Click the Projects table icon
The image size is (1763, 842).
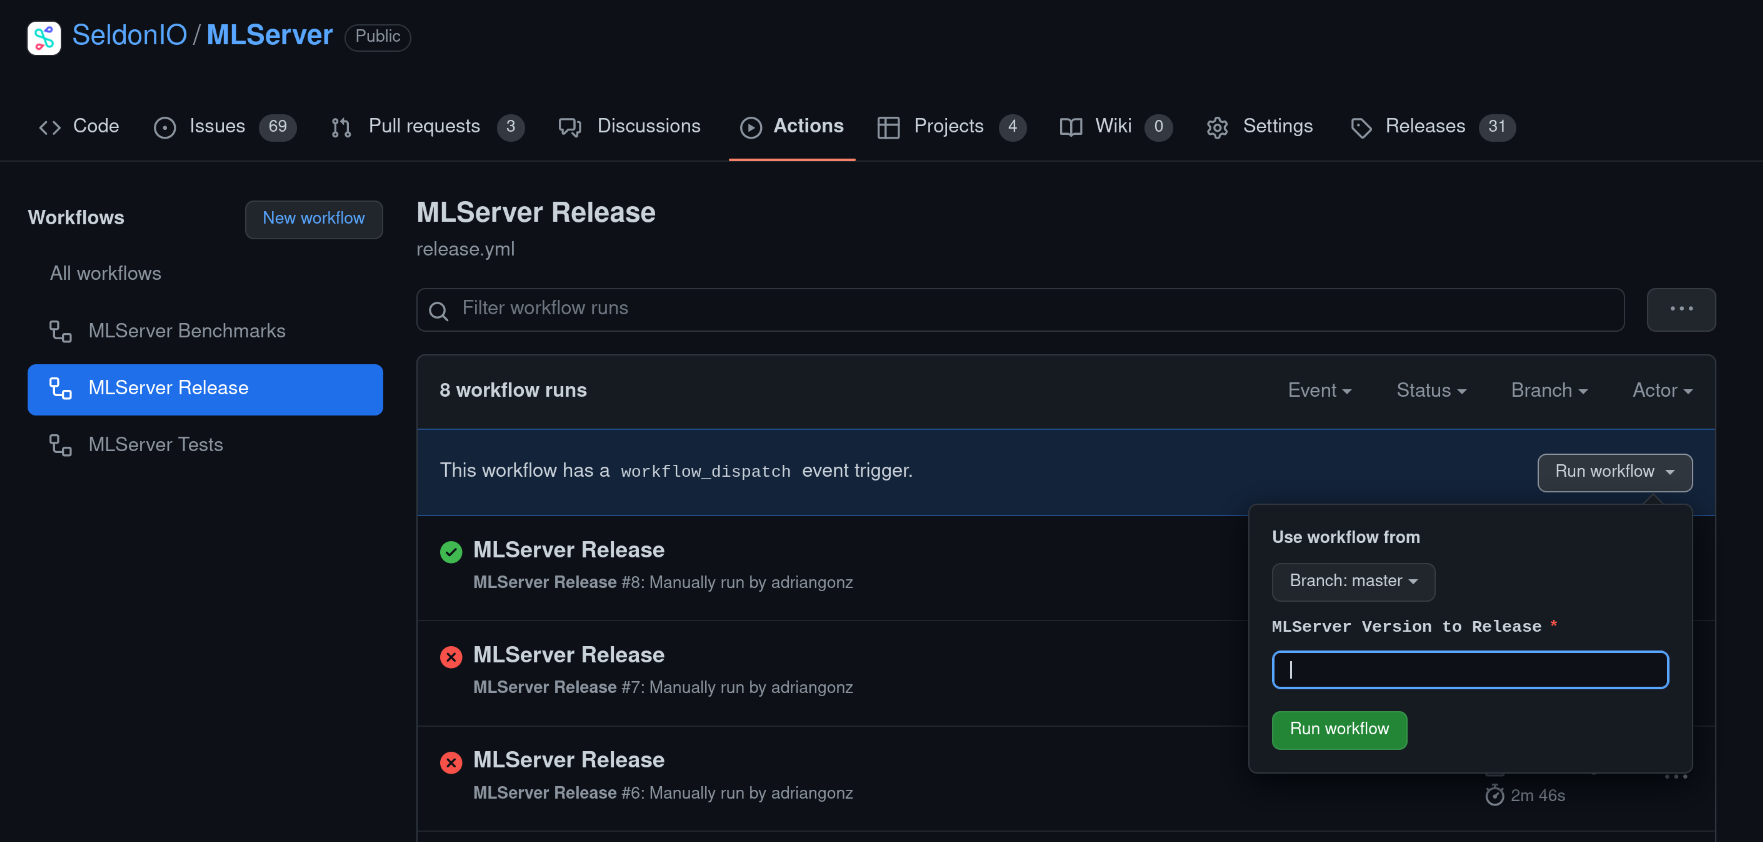pos(888,128)
